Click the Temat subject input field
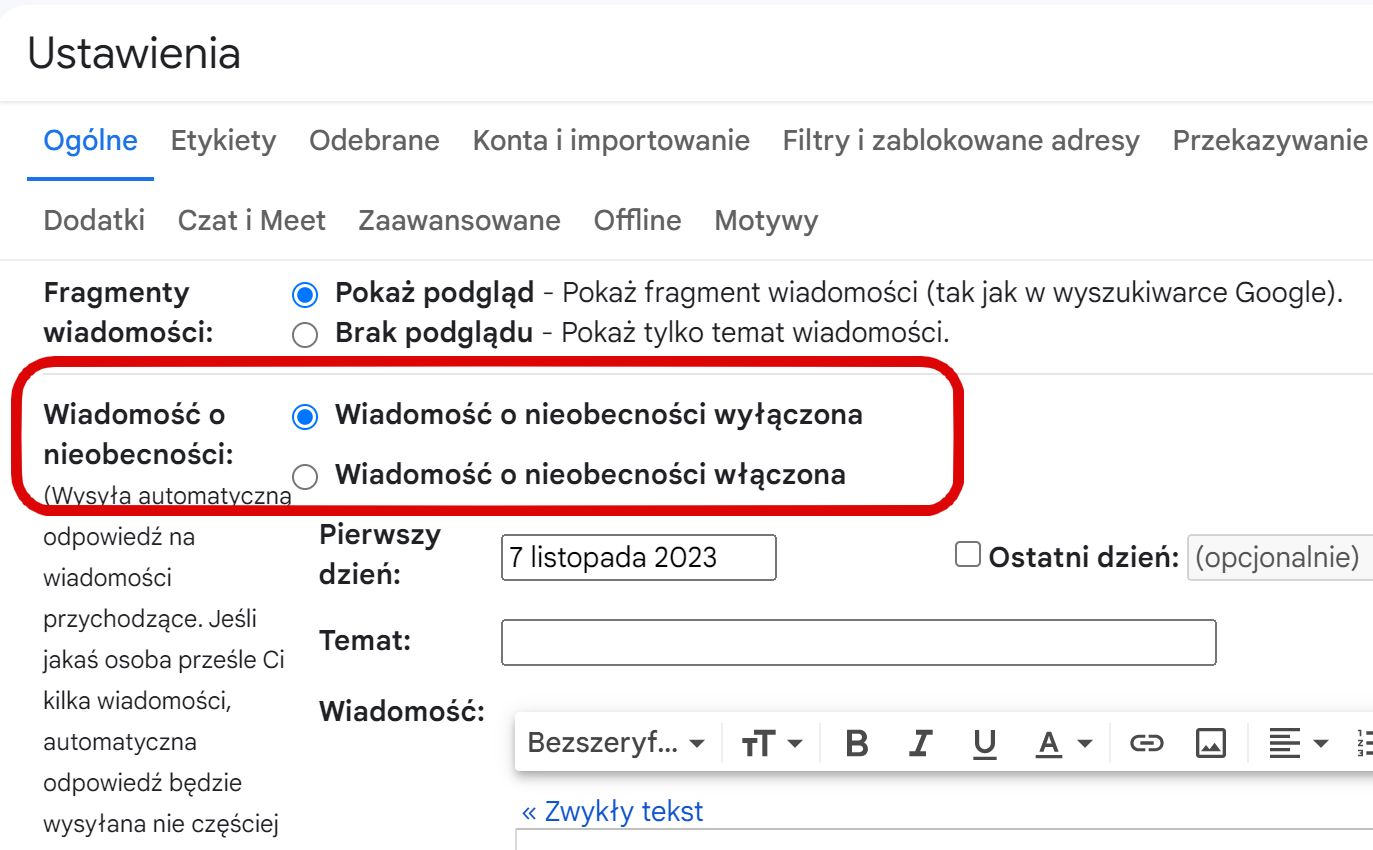 (x=858, y=643)
